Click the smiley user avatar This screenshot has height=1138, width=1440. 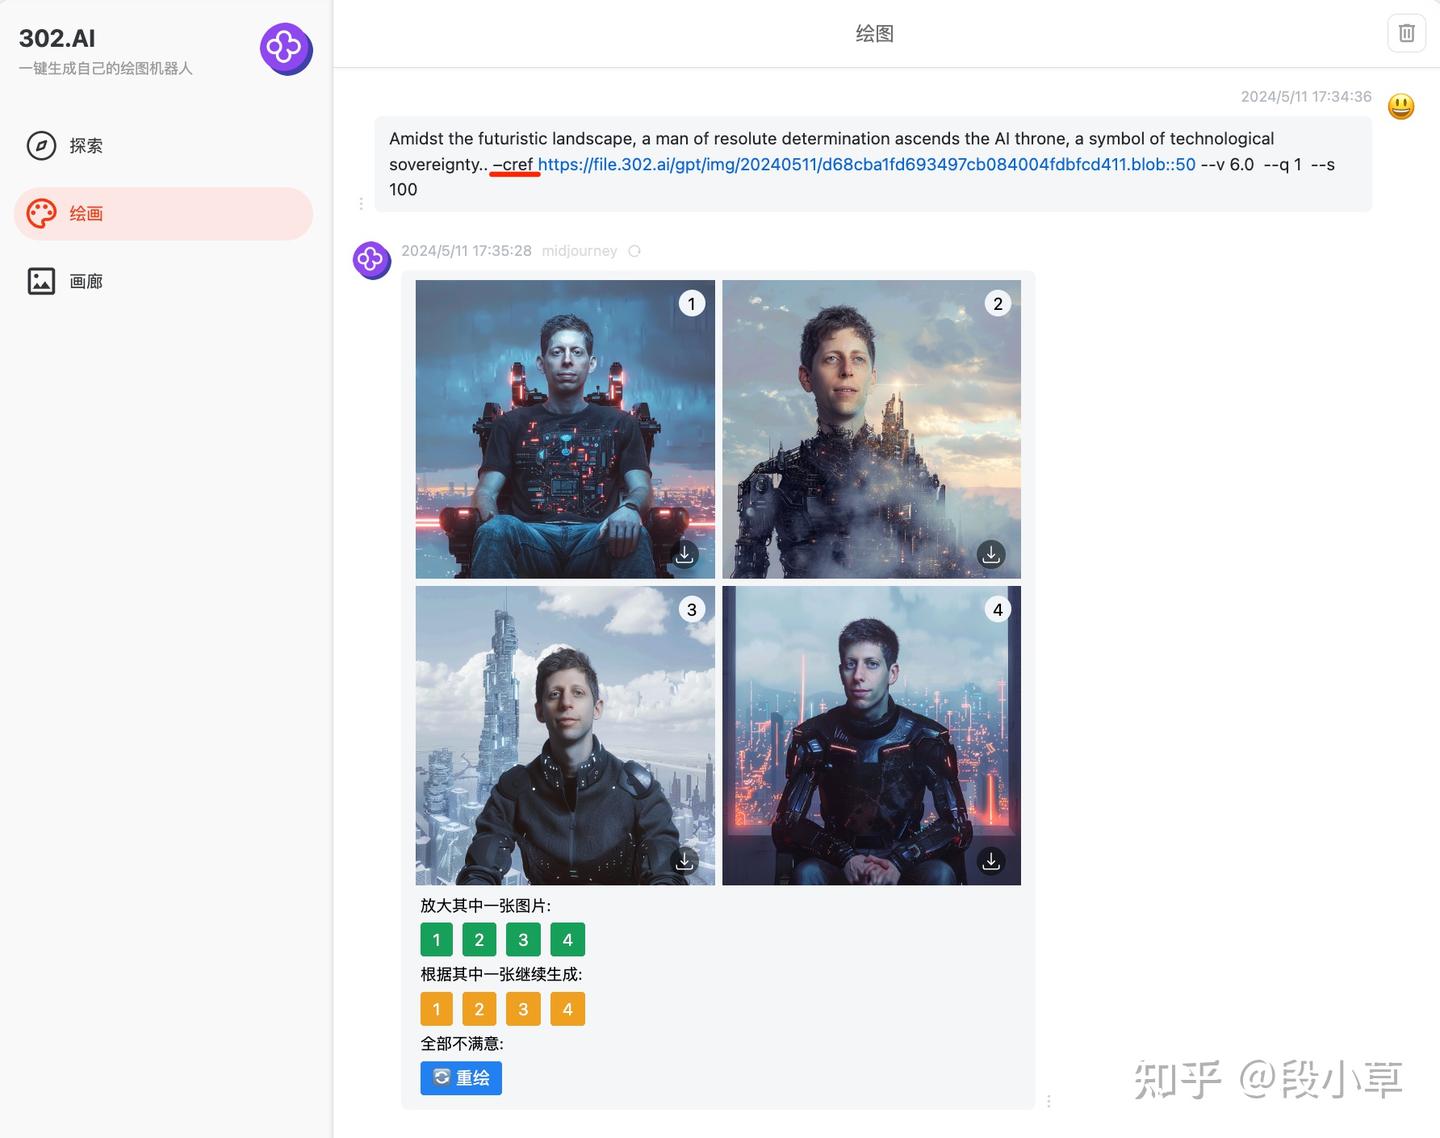1401,106
